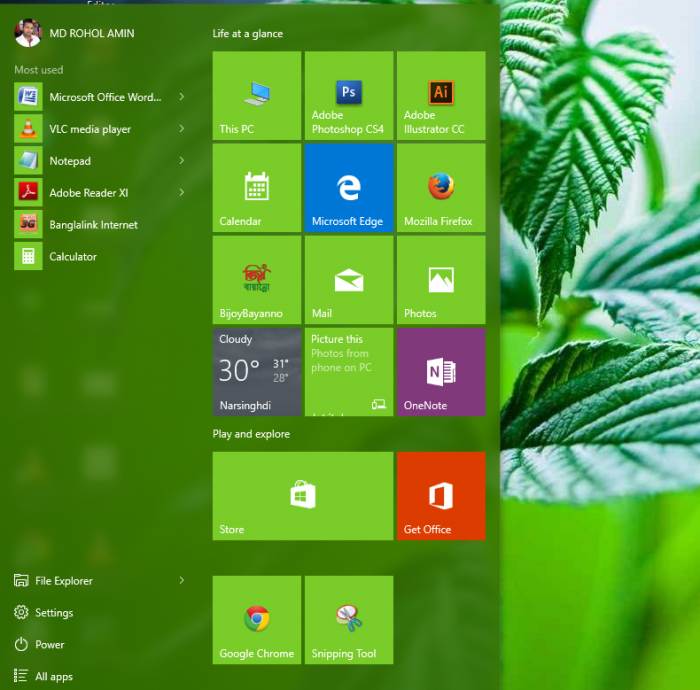The height and width of the screenshot is (690, 700).
Task: Click the Banglalink Internet 3G icon
Action: 28,224
